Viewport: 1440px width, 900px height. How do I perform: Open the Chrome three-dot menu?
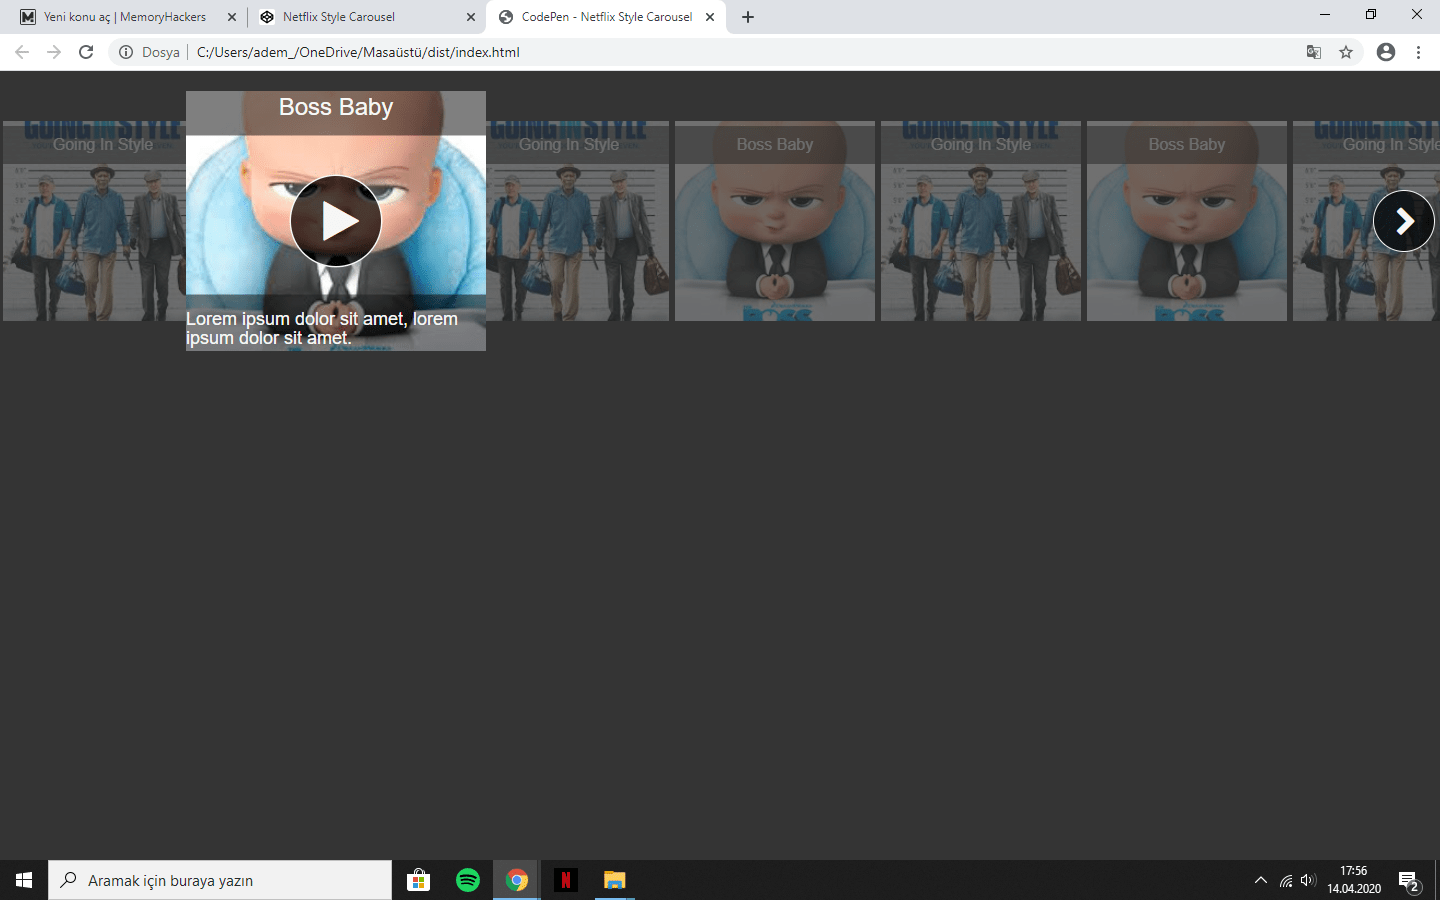point(1418,52)
